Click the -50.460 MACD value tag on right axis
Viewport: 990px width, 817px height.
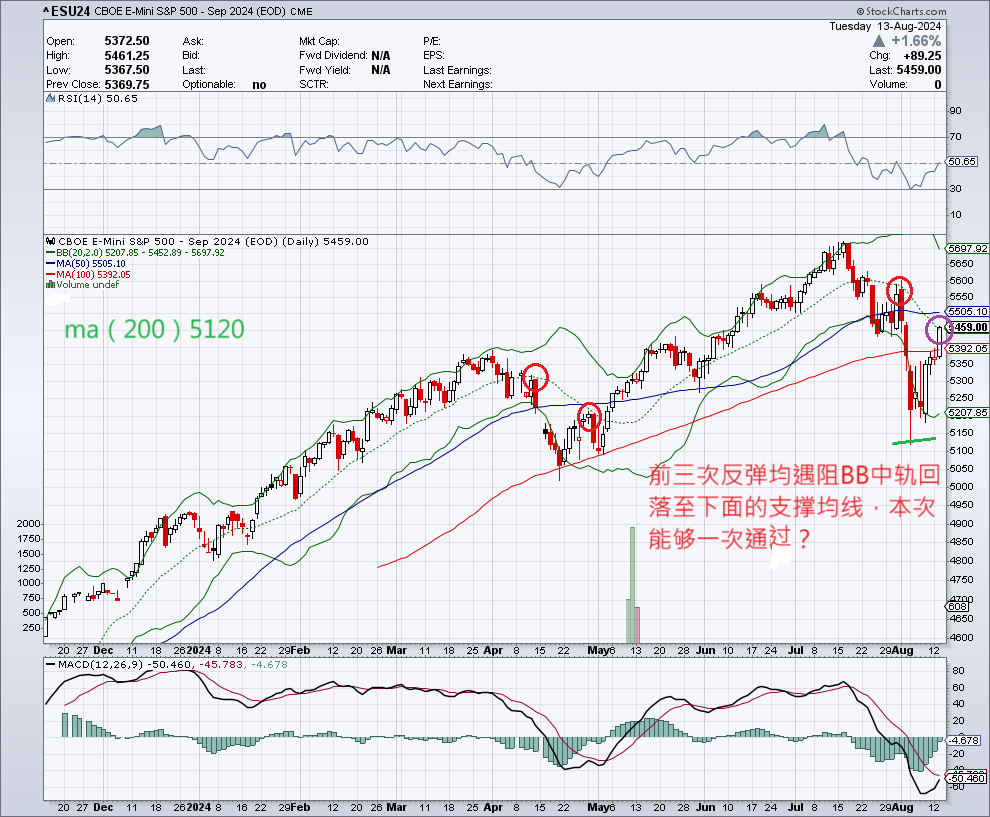[x=967, y=778]
